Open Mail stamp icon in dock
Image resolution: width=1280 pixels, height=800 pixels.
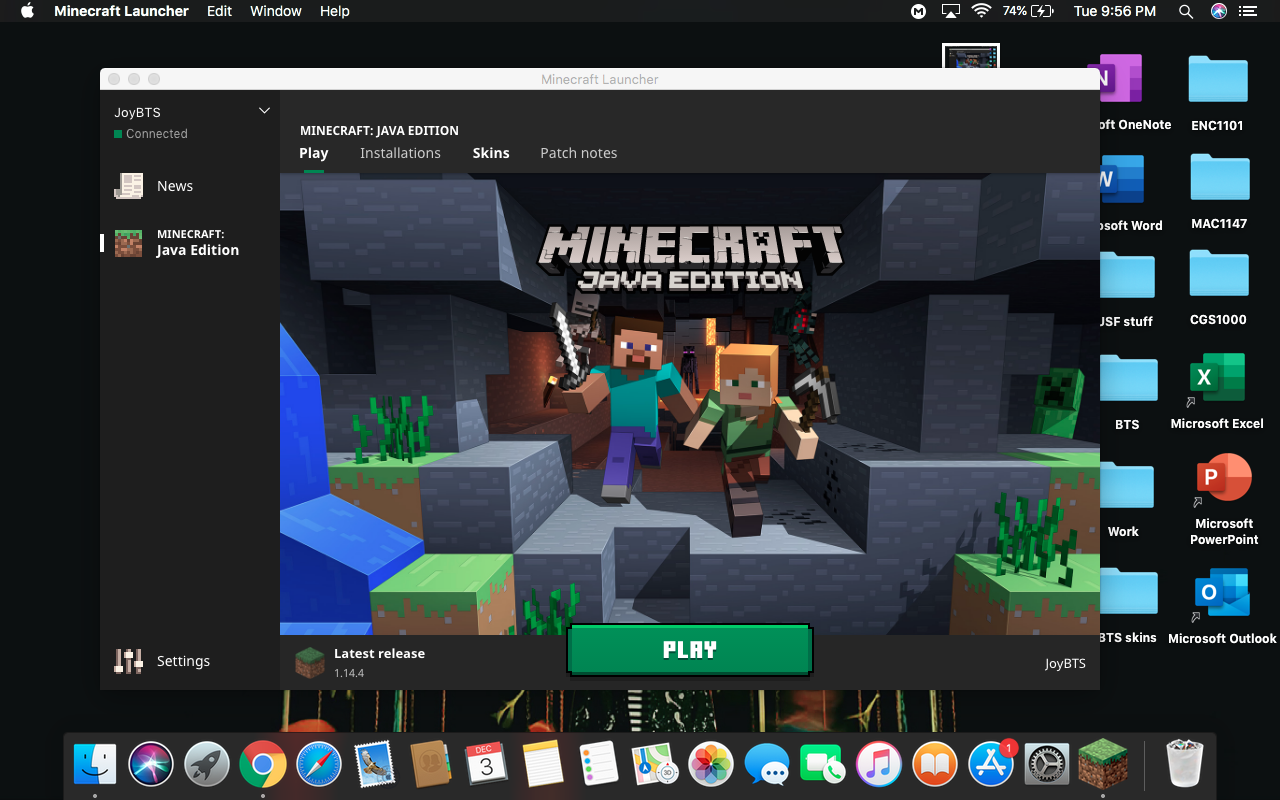[375, 765]
